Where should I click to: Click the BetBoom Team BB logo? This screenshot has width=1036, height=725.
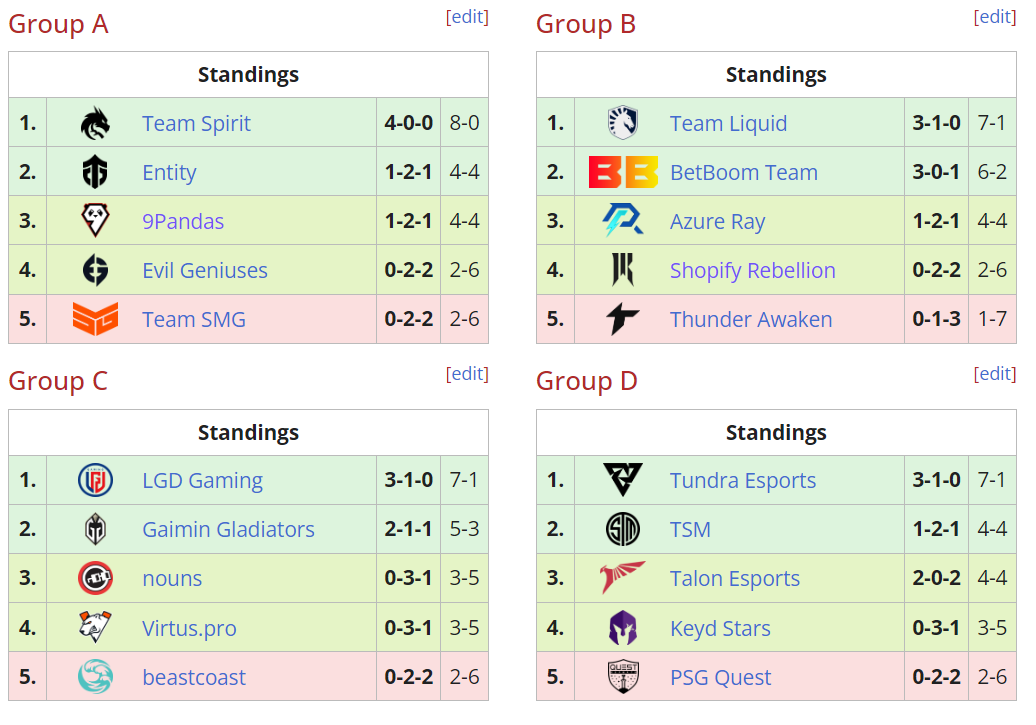623,172
